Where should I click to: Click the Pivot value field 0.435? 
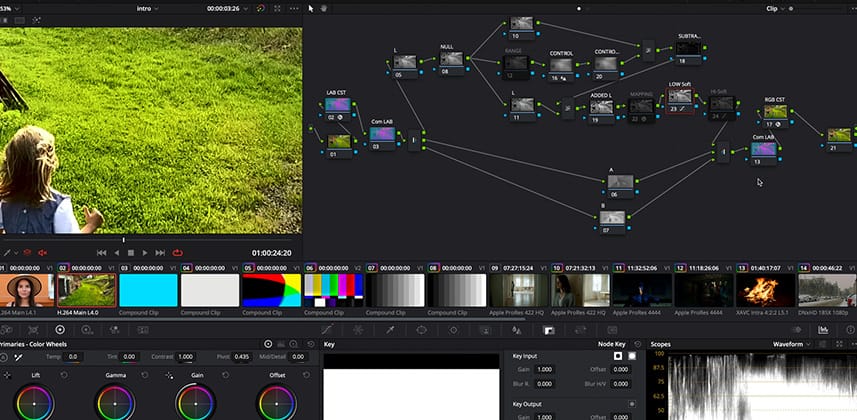point(242,357)
